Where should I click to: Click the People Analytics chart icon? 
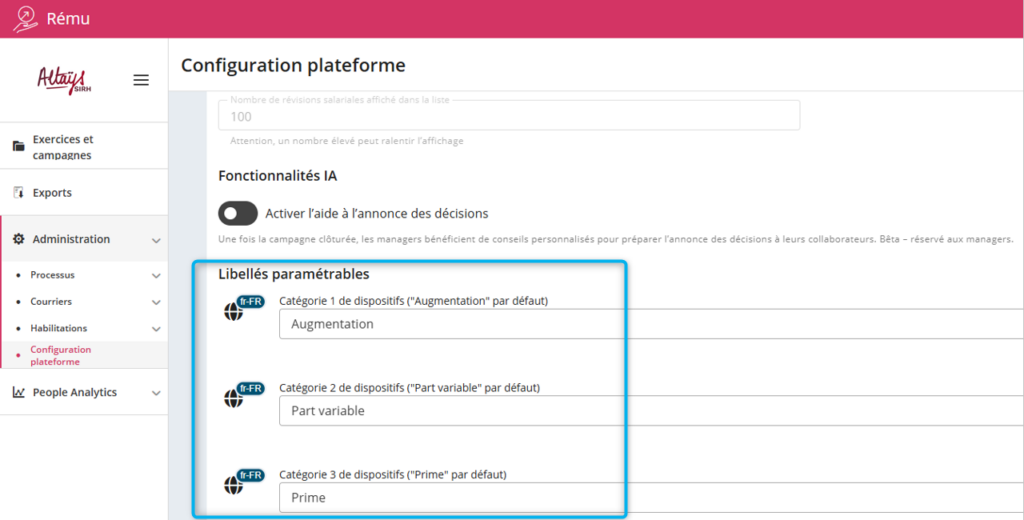pos(18,393)
